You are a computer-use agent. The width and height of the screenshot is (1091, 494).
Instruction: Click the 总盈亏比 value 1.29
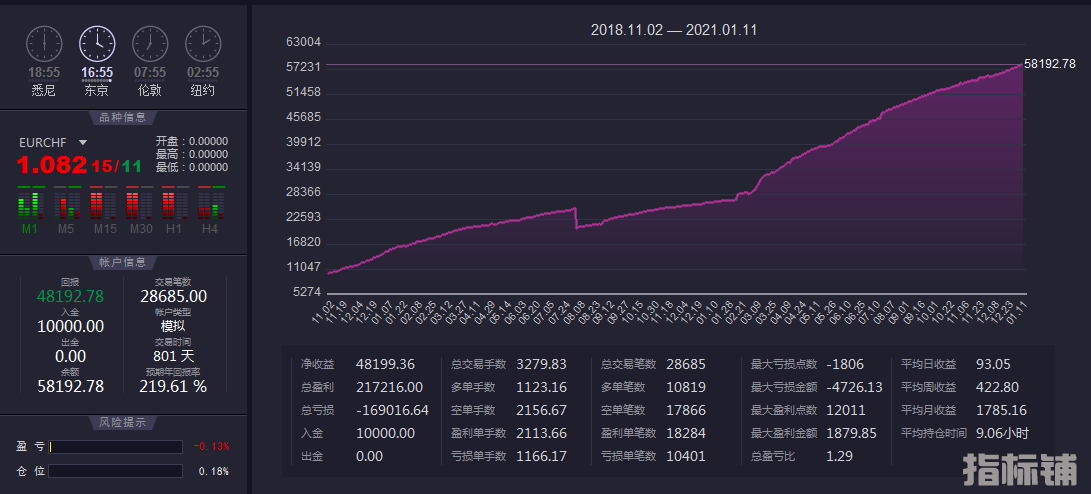click(839, 456)
